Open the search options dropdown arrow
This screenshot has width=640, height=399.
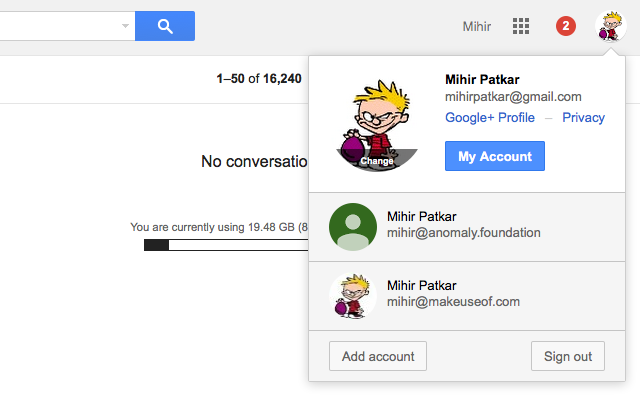[x=125, y=26]
